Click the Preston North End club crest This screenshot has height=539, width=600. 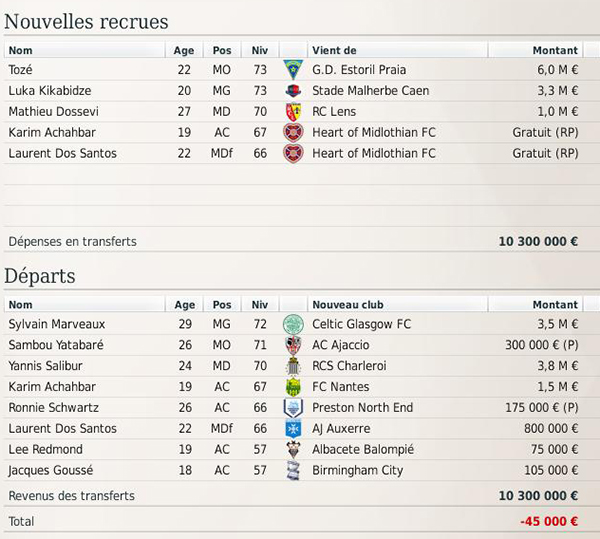pyautogui.click(x=293, y=408)
